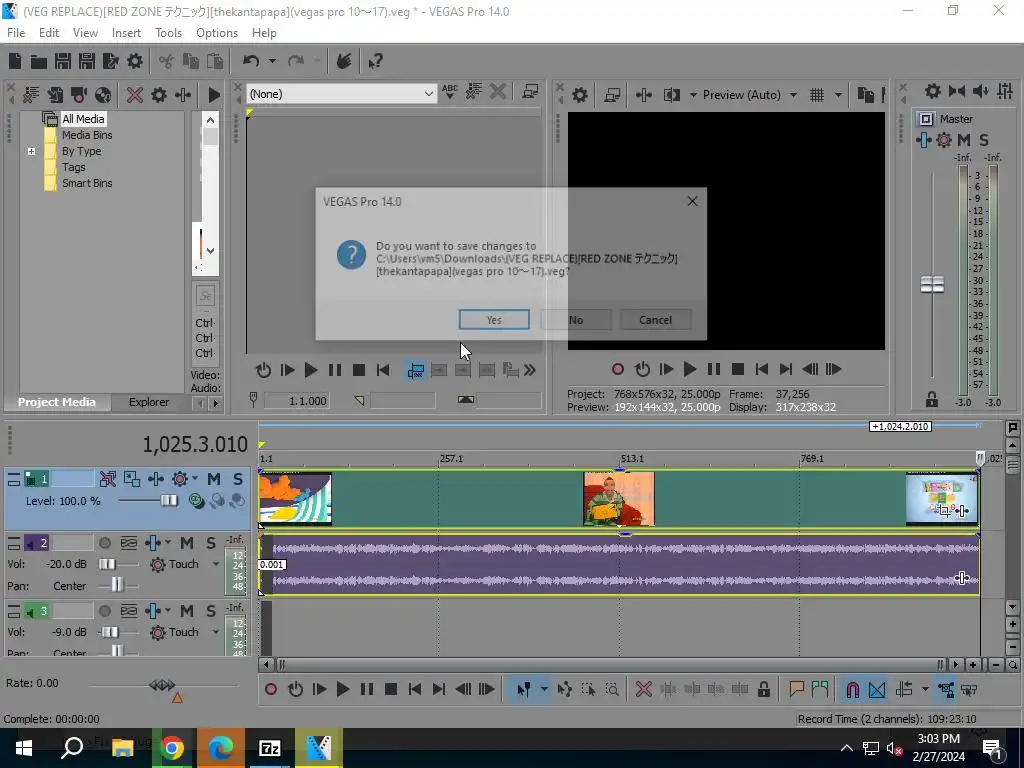Arm audio track 2 for record
The height and width of the screenshot is (768, 1024).
point(104,543)
